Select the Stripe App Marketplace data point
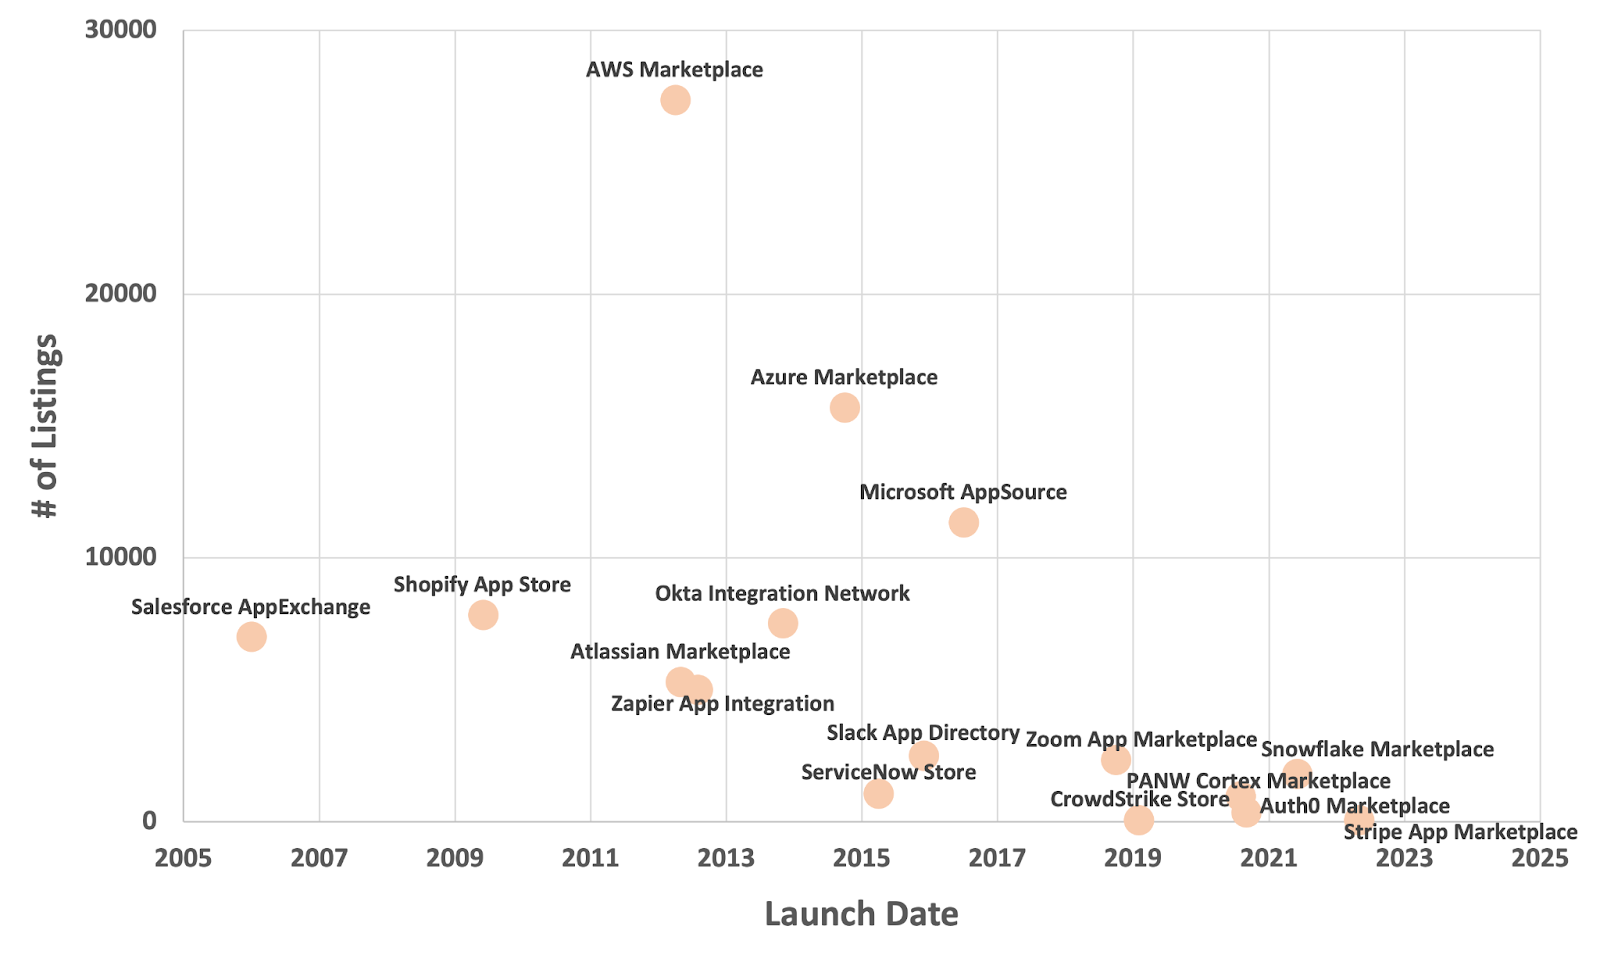Screen dimensions: 1600x962 click(x=1359, y=821)
